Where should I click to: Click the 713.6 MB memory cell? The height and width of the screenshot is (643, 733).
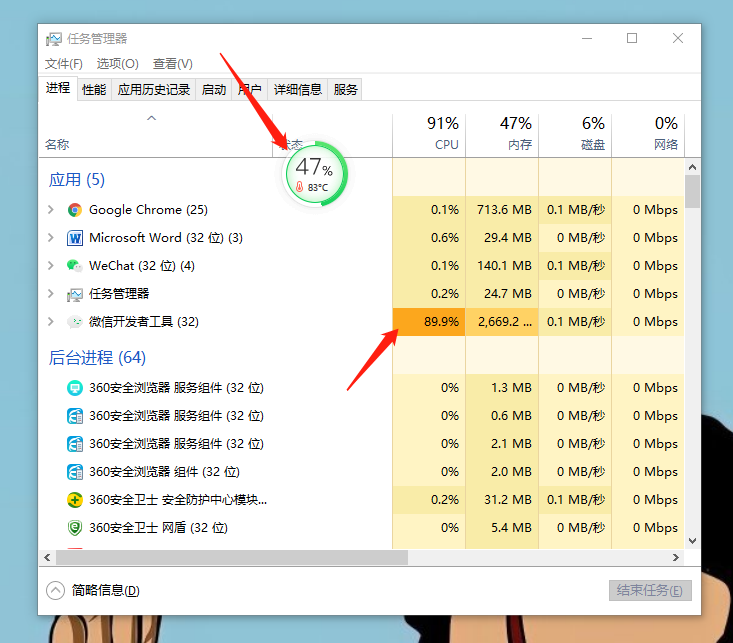pyautogui.click(x=502, y=210)
